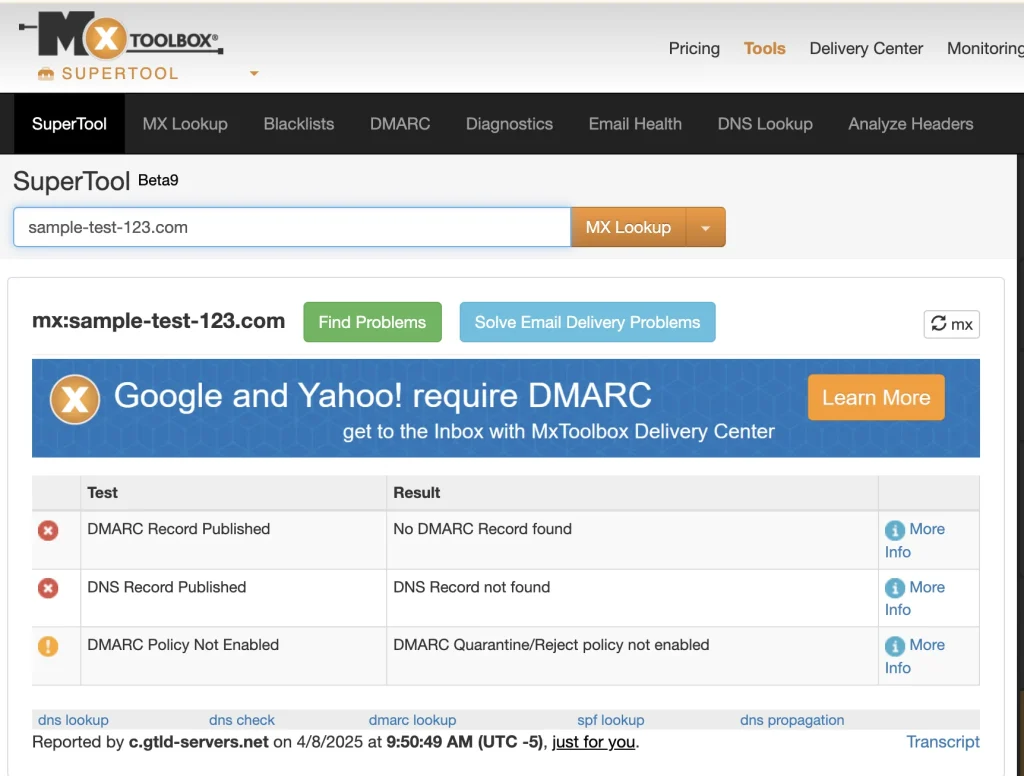Click the spf lookup link
This screenshot has width=1024, height=776.
tap(611, 720)
